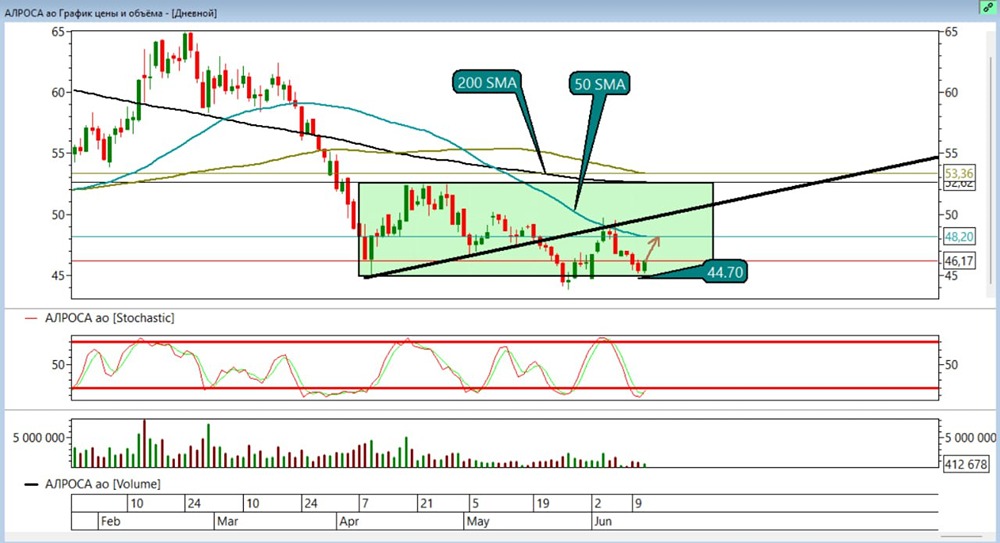Screen dimensions: 1000x543
Task: Select the 53,36 price marker label
Action: tap(959, 173)
